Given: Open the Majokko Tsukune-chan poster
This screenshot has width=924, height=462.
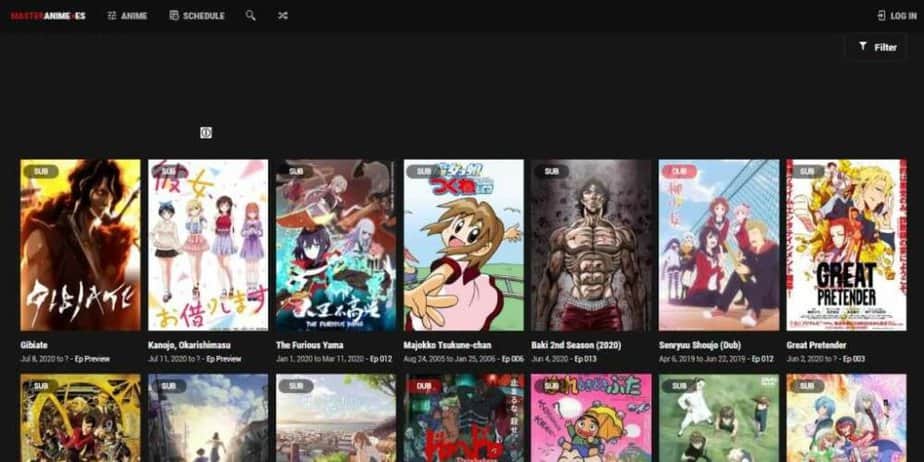Looking at the screenshot, I should click(464, 245).
